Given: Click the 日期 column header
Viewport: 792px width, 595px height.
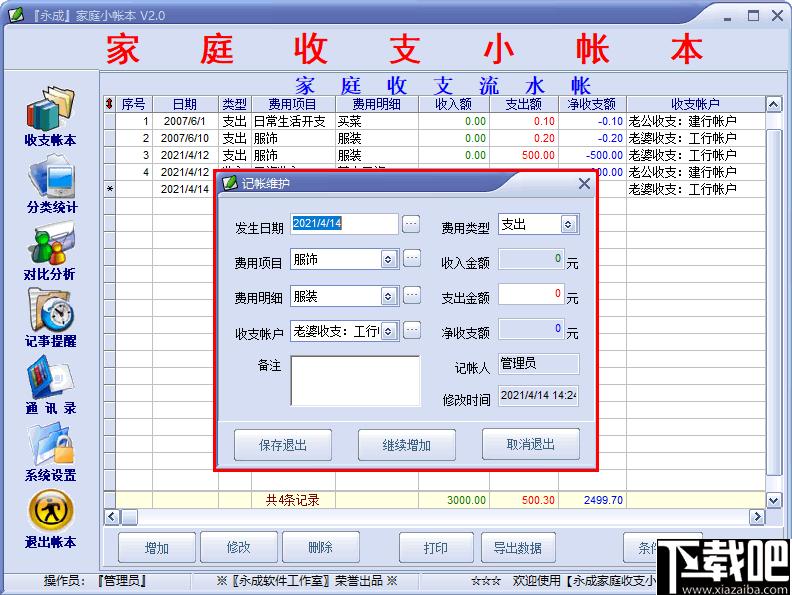Looking at the screenshot, I should tap(185, 104).
